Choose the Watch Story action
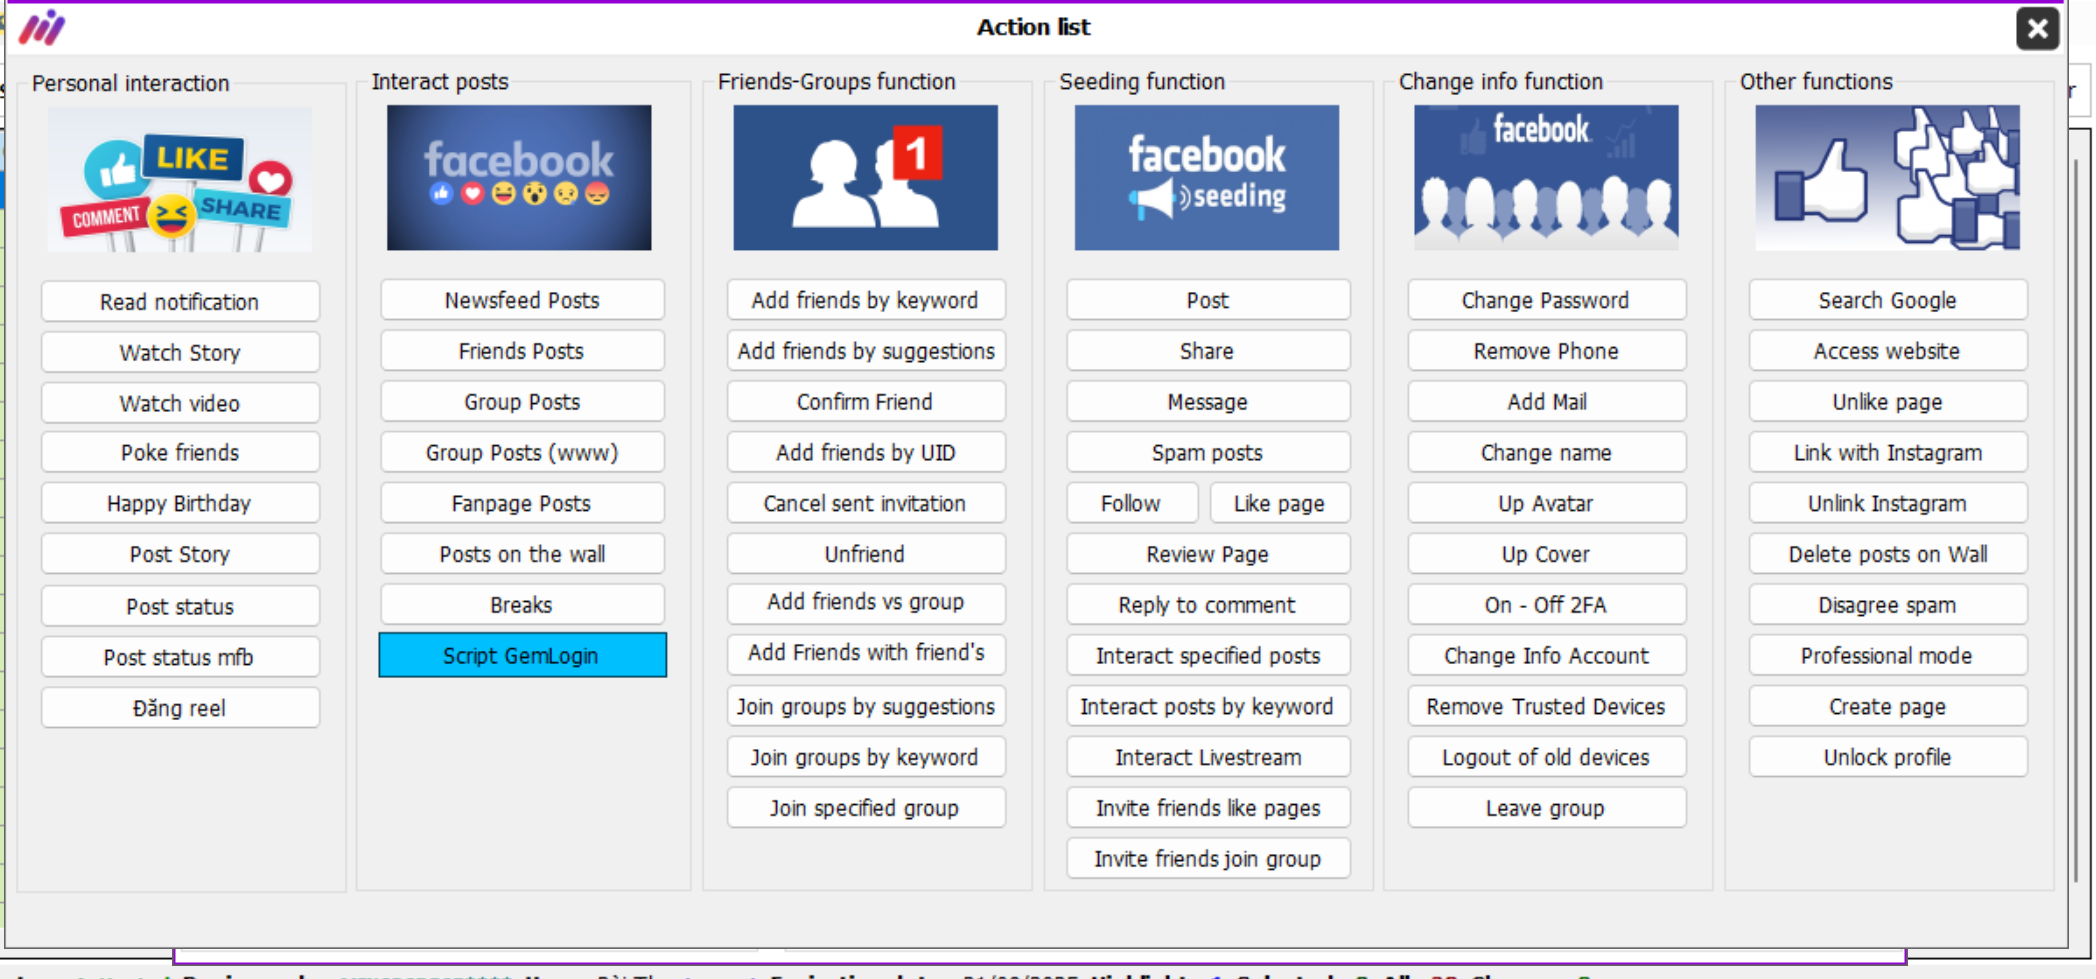Viewport: 2096px width, 979px height. coord(180,353)
